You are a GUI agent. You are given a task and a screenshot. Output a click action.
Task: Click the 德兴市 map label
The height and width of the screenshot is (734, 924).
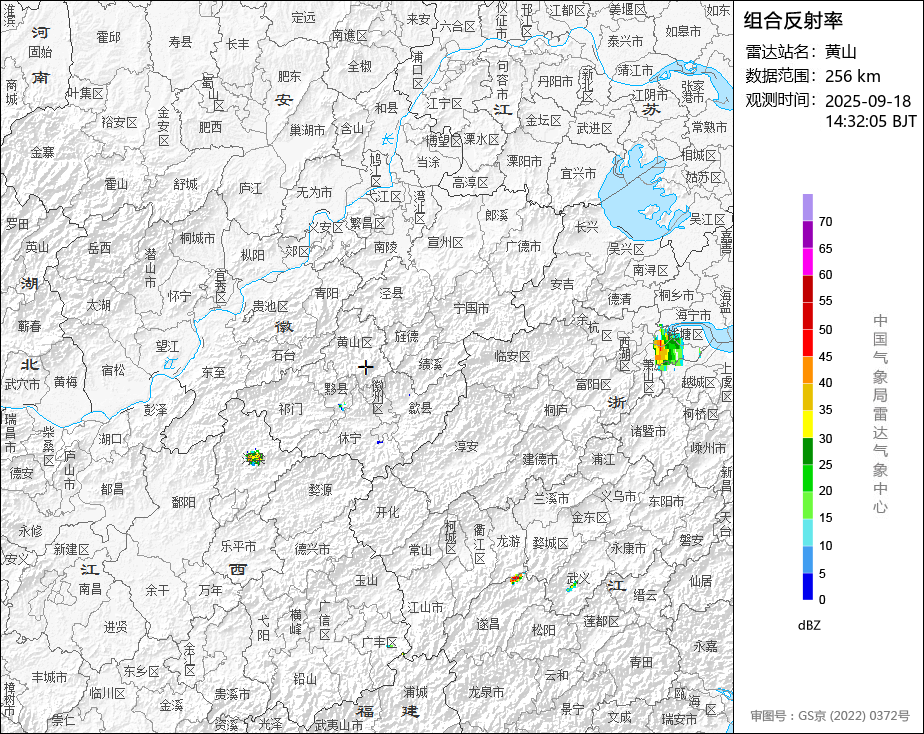(x=312, y=548)
